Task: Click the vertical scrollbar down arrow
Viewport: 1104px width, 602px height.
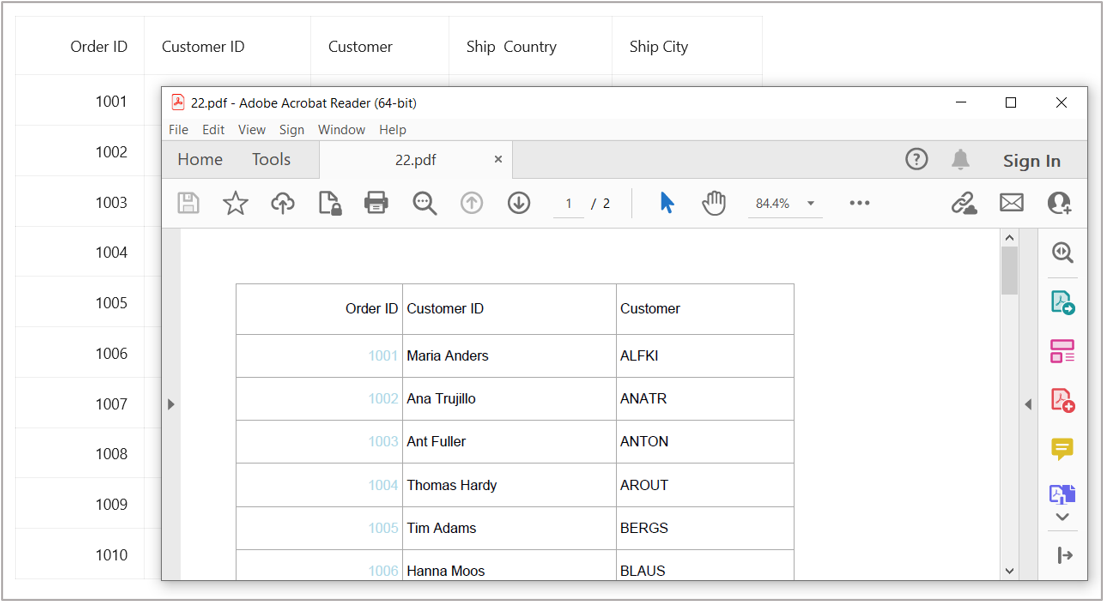Action: [1009, 571]
